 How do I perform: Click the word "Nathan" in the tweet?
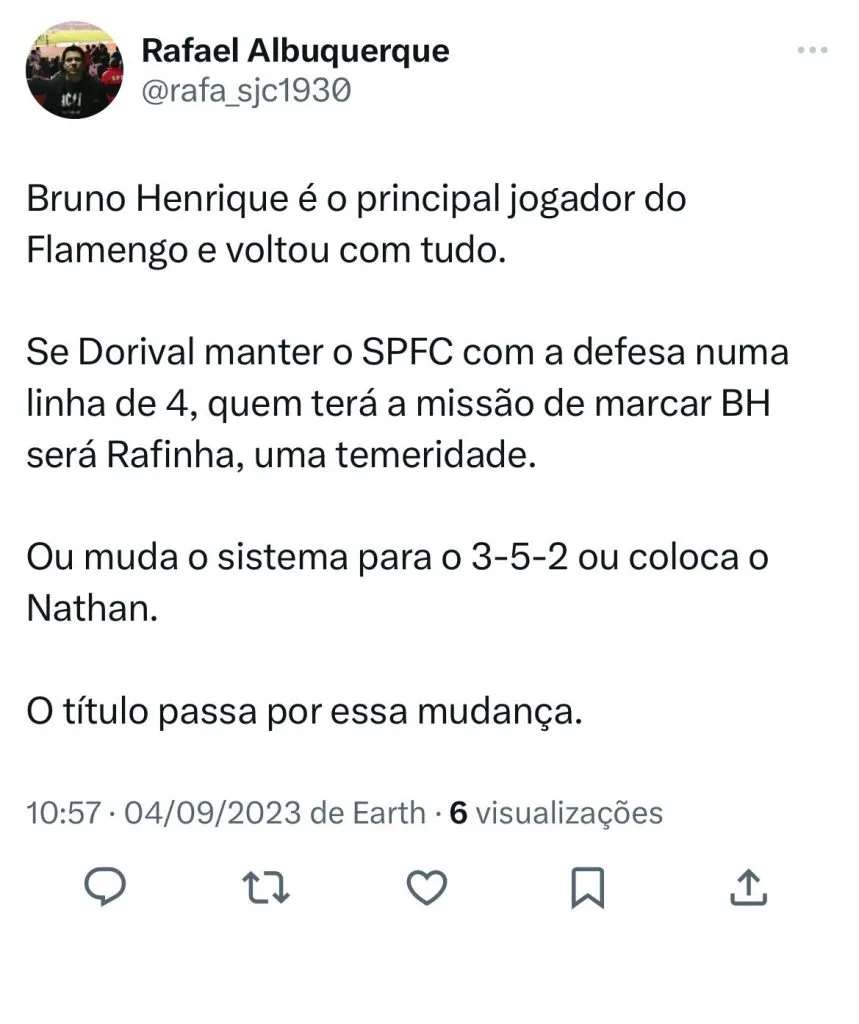(x=91, y=608)
